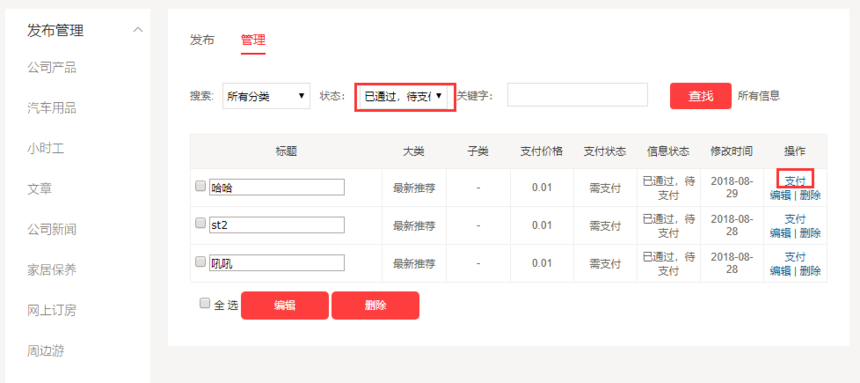The image size is (860, 383).
Task: Focus the 关键字 keyword input field
Action: click(x=577, y=95)
